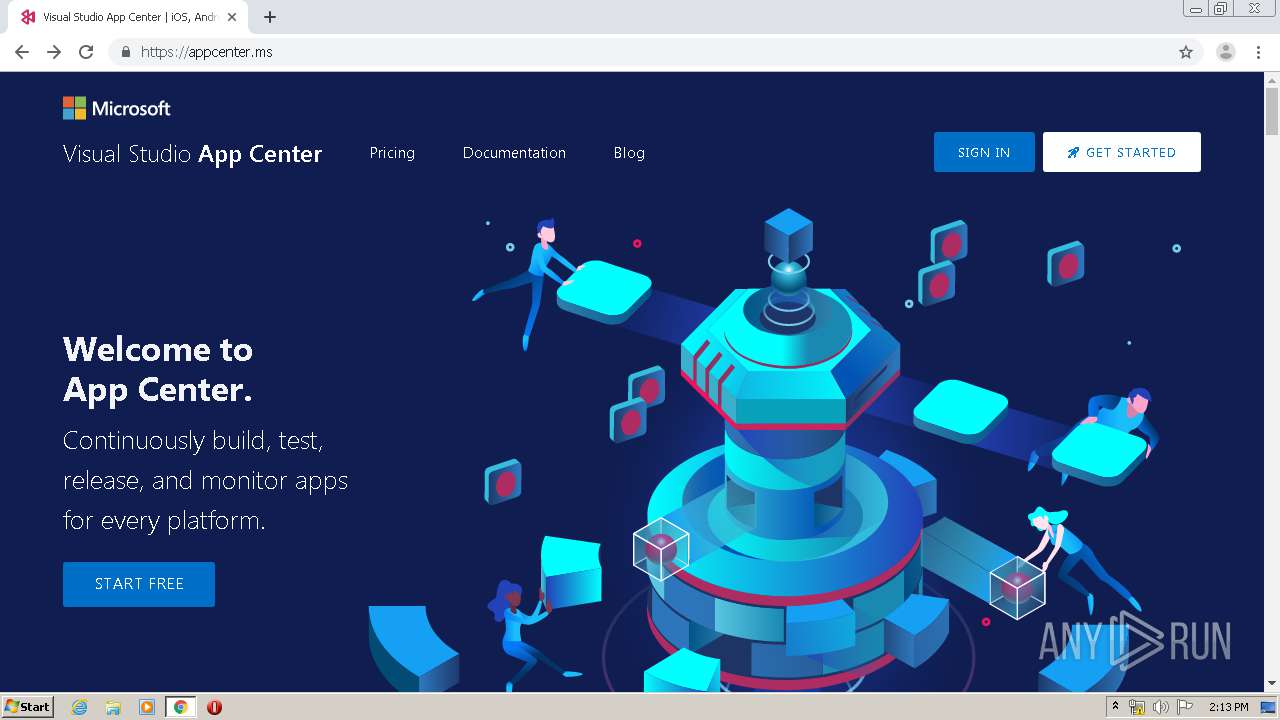1280x720 pixels.
Task: Click the Welcome to App Center heading
Action: point(158,369)
